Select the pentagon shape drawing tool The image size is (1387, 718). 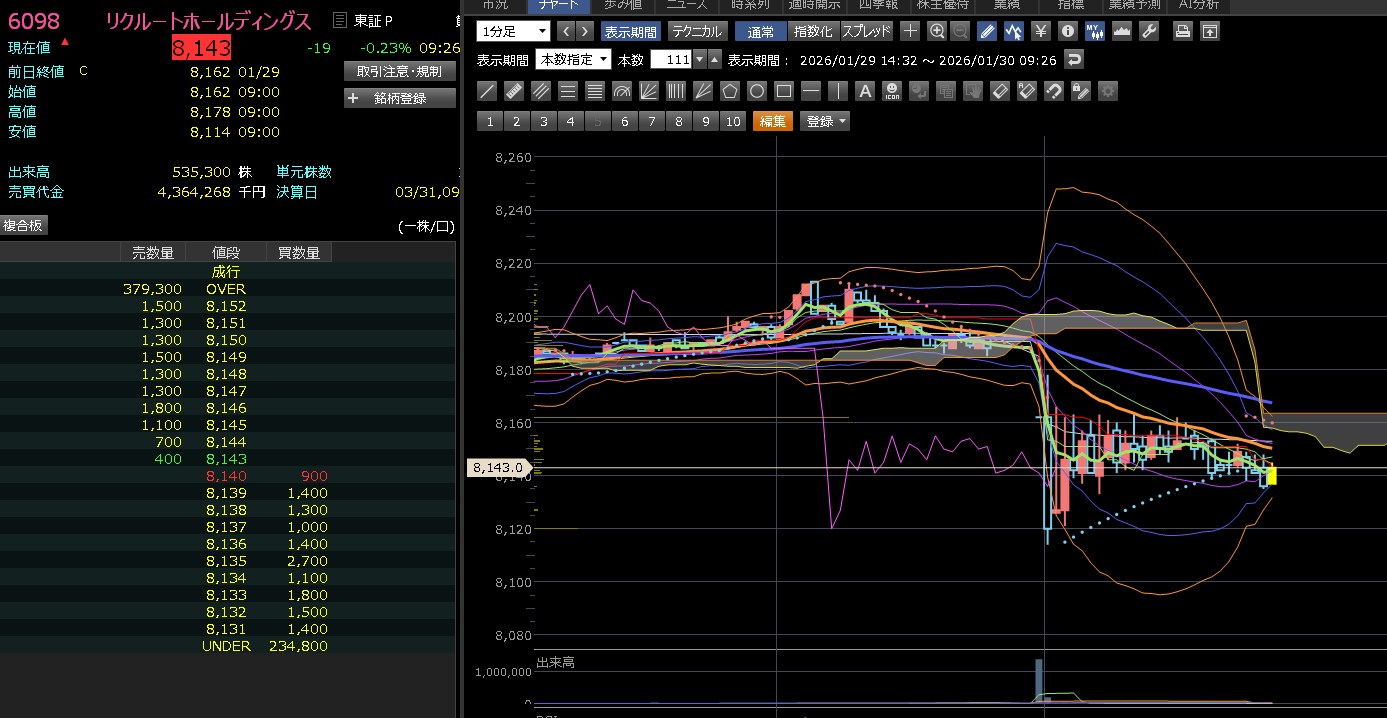[730, 91]
